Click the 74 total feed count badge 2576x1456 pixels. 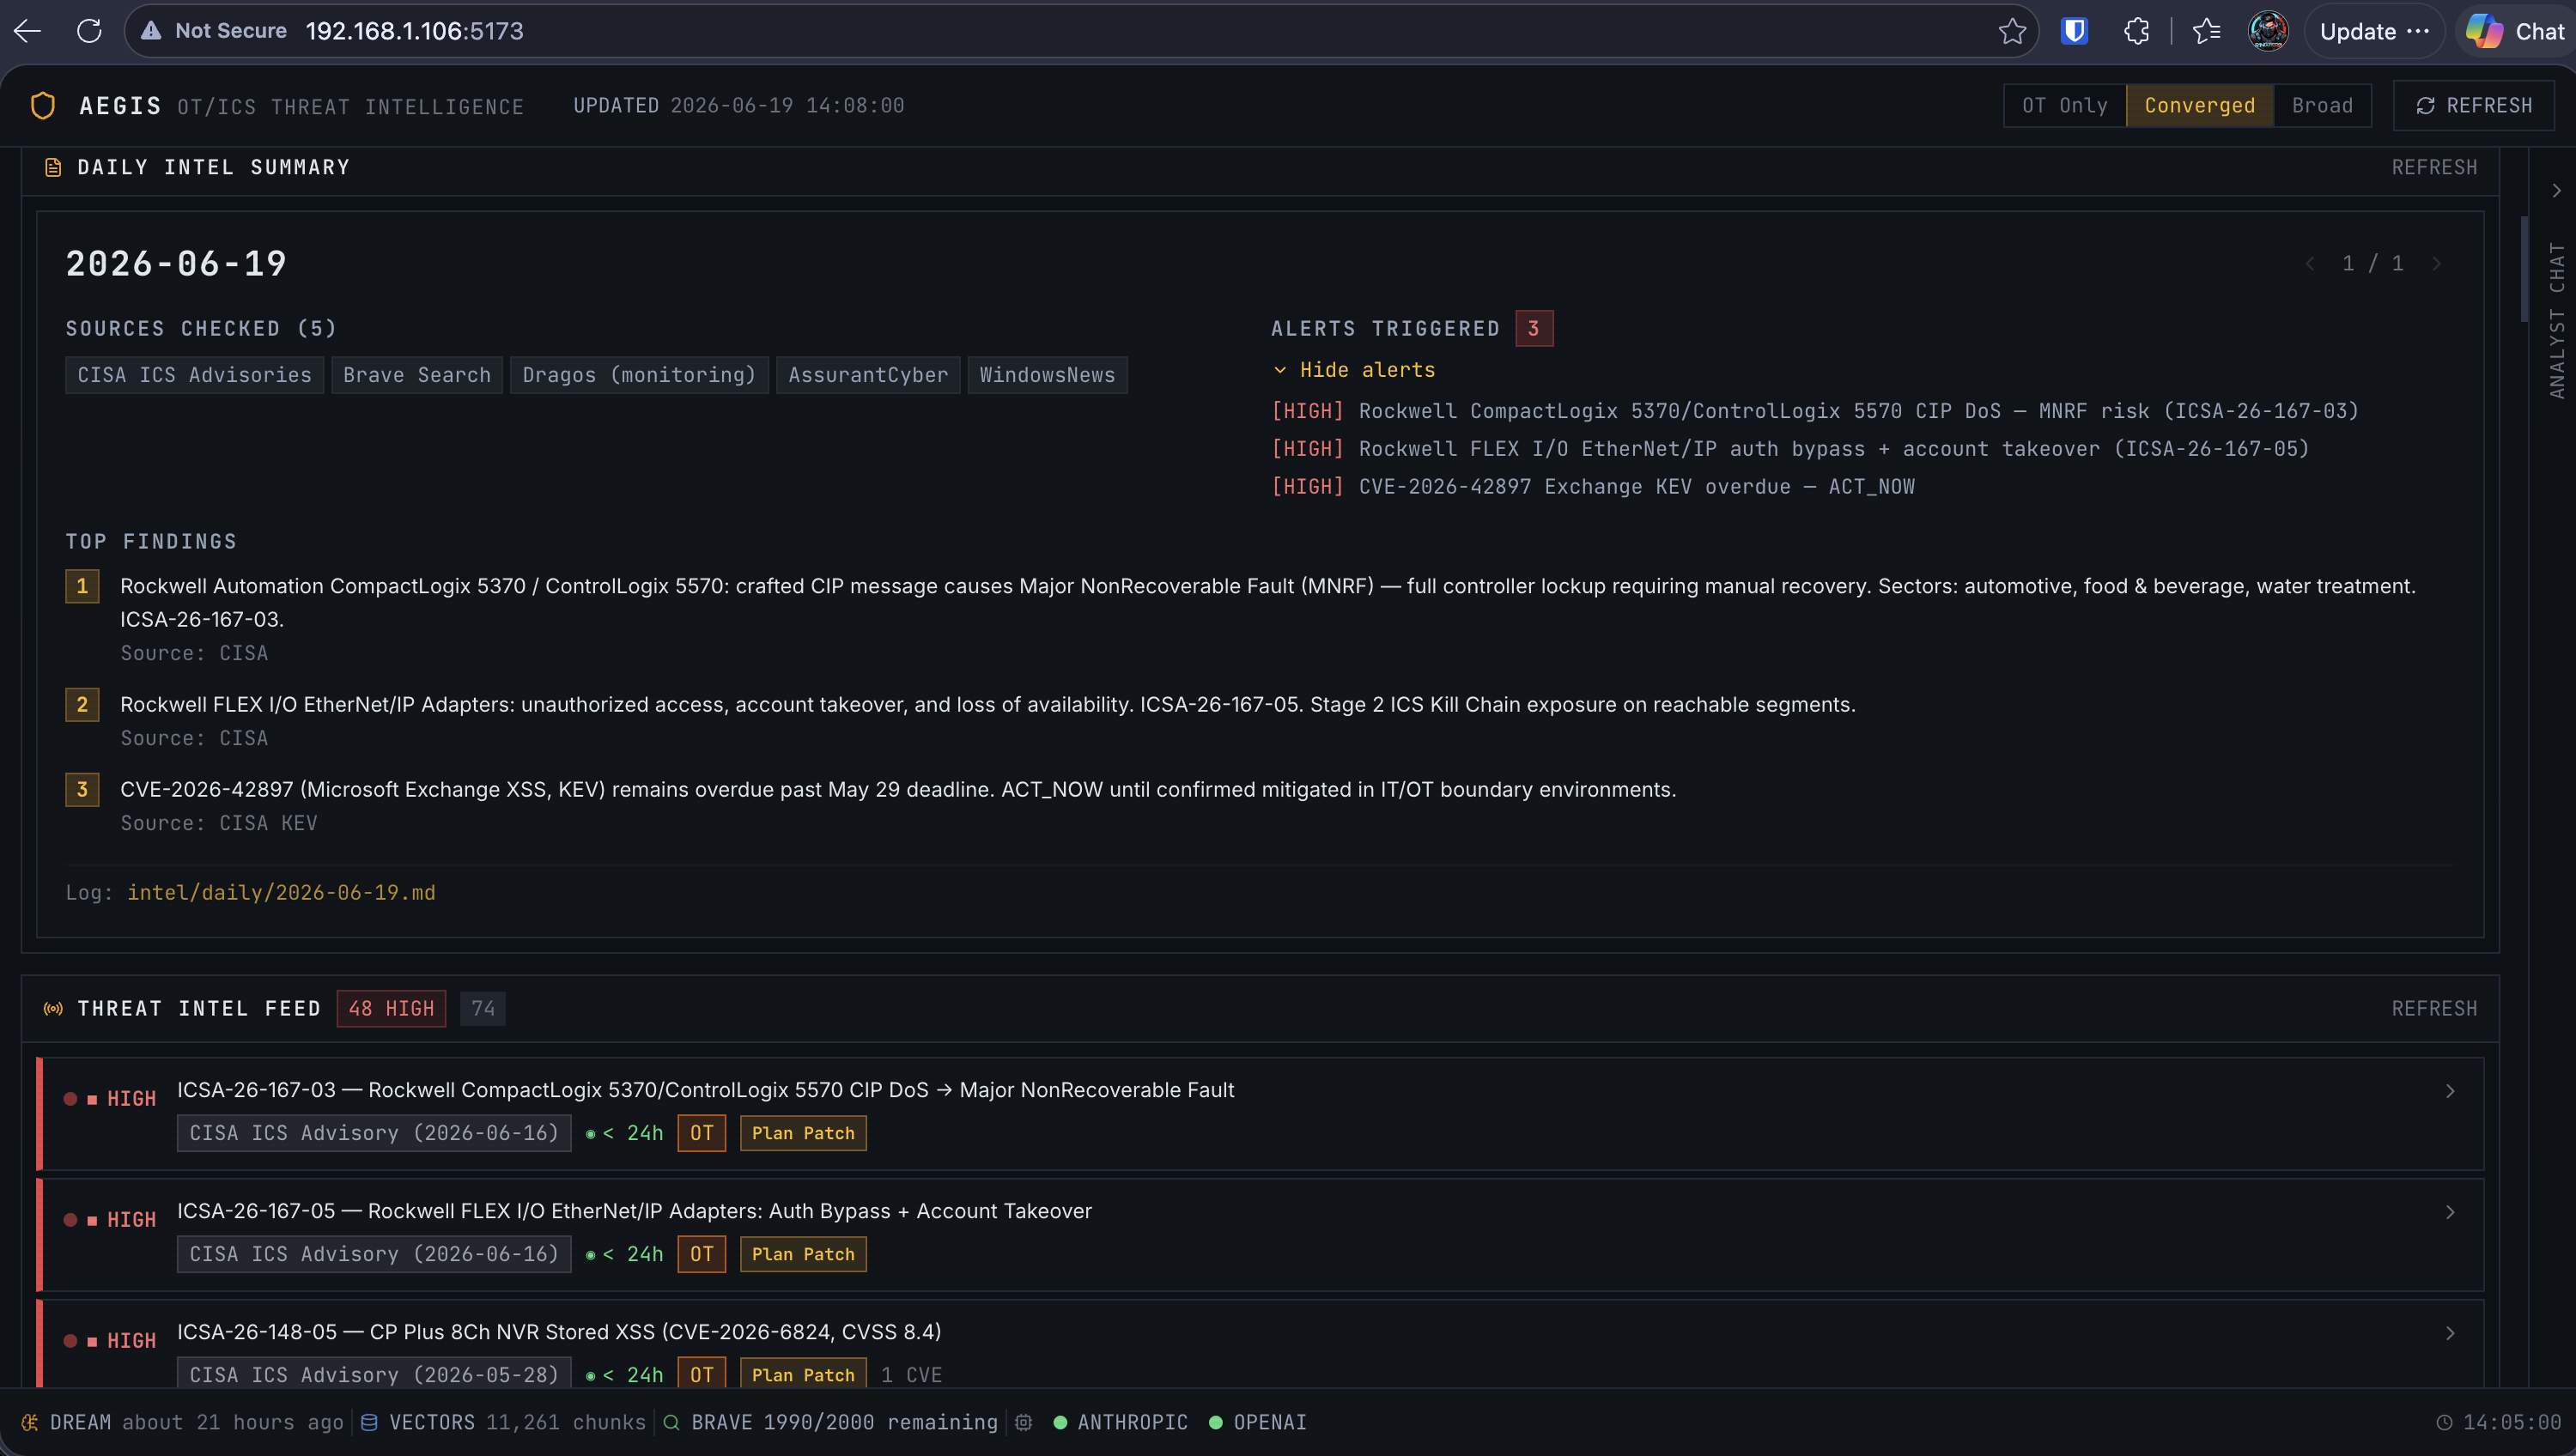coord(483,1009)
